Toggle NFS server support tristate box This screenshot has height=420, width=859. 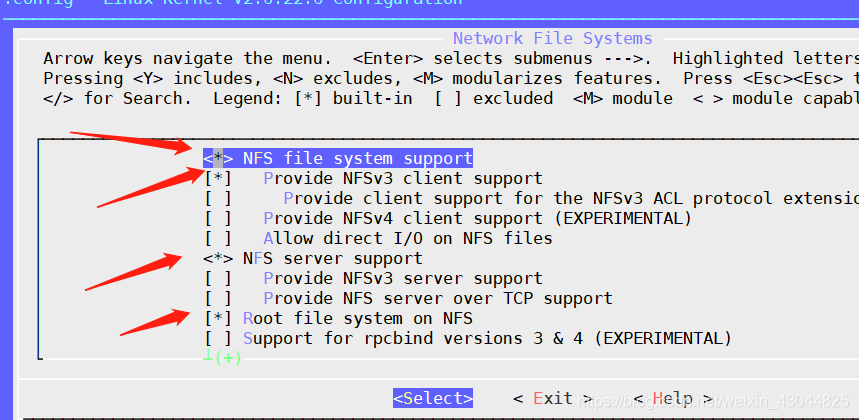tap(218, 258)
